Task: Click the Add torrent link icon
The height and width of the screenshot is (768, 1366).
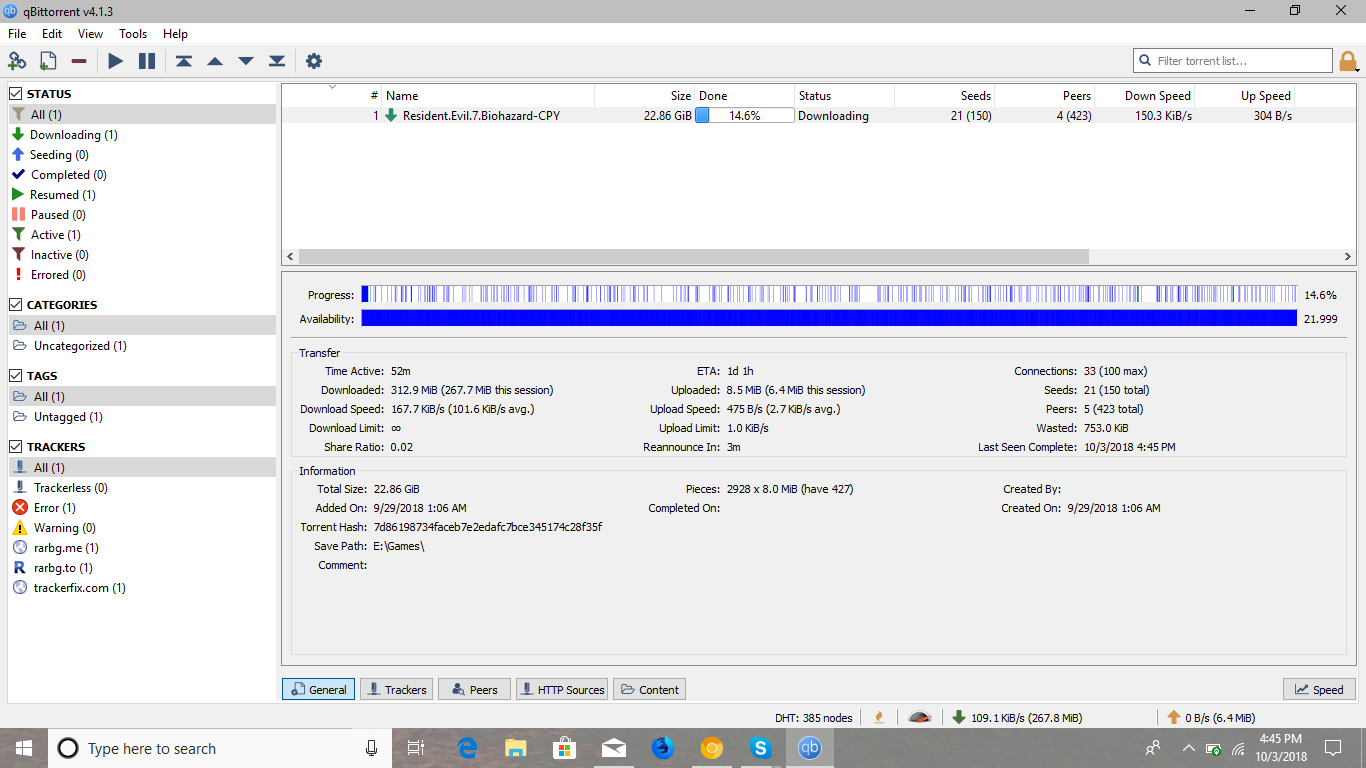Action: 17,61
